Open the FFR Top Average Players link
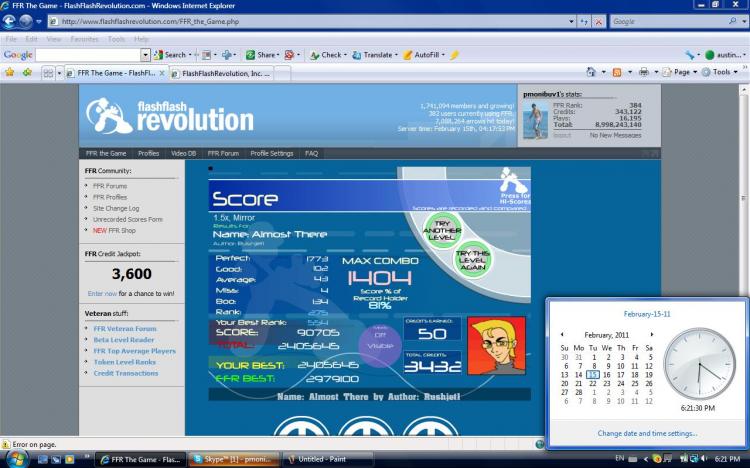The image size is (750, 468). pyautogui.click(x=134, y=351)
